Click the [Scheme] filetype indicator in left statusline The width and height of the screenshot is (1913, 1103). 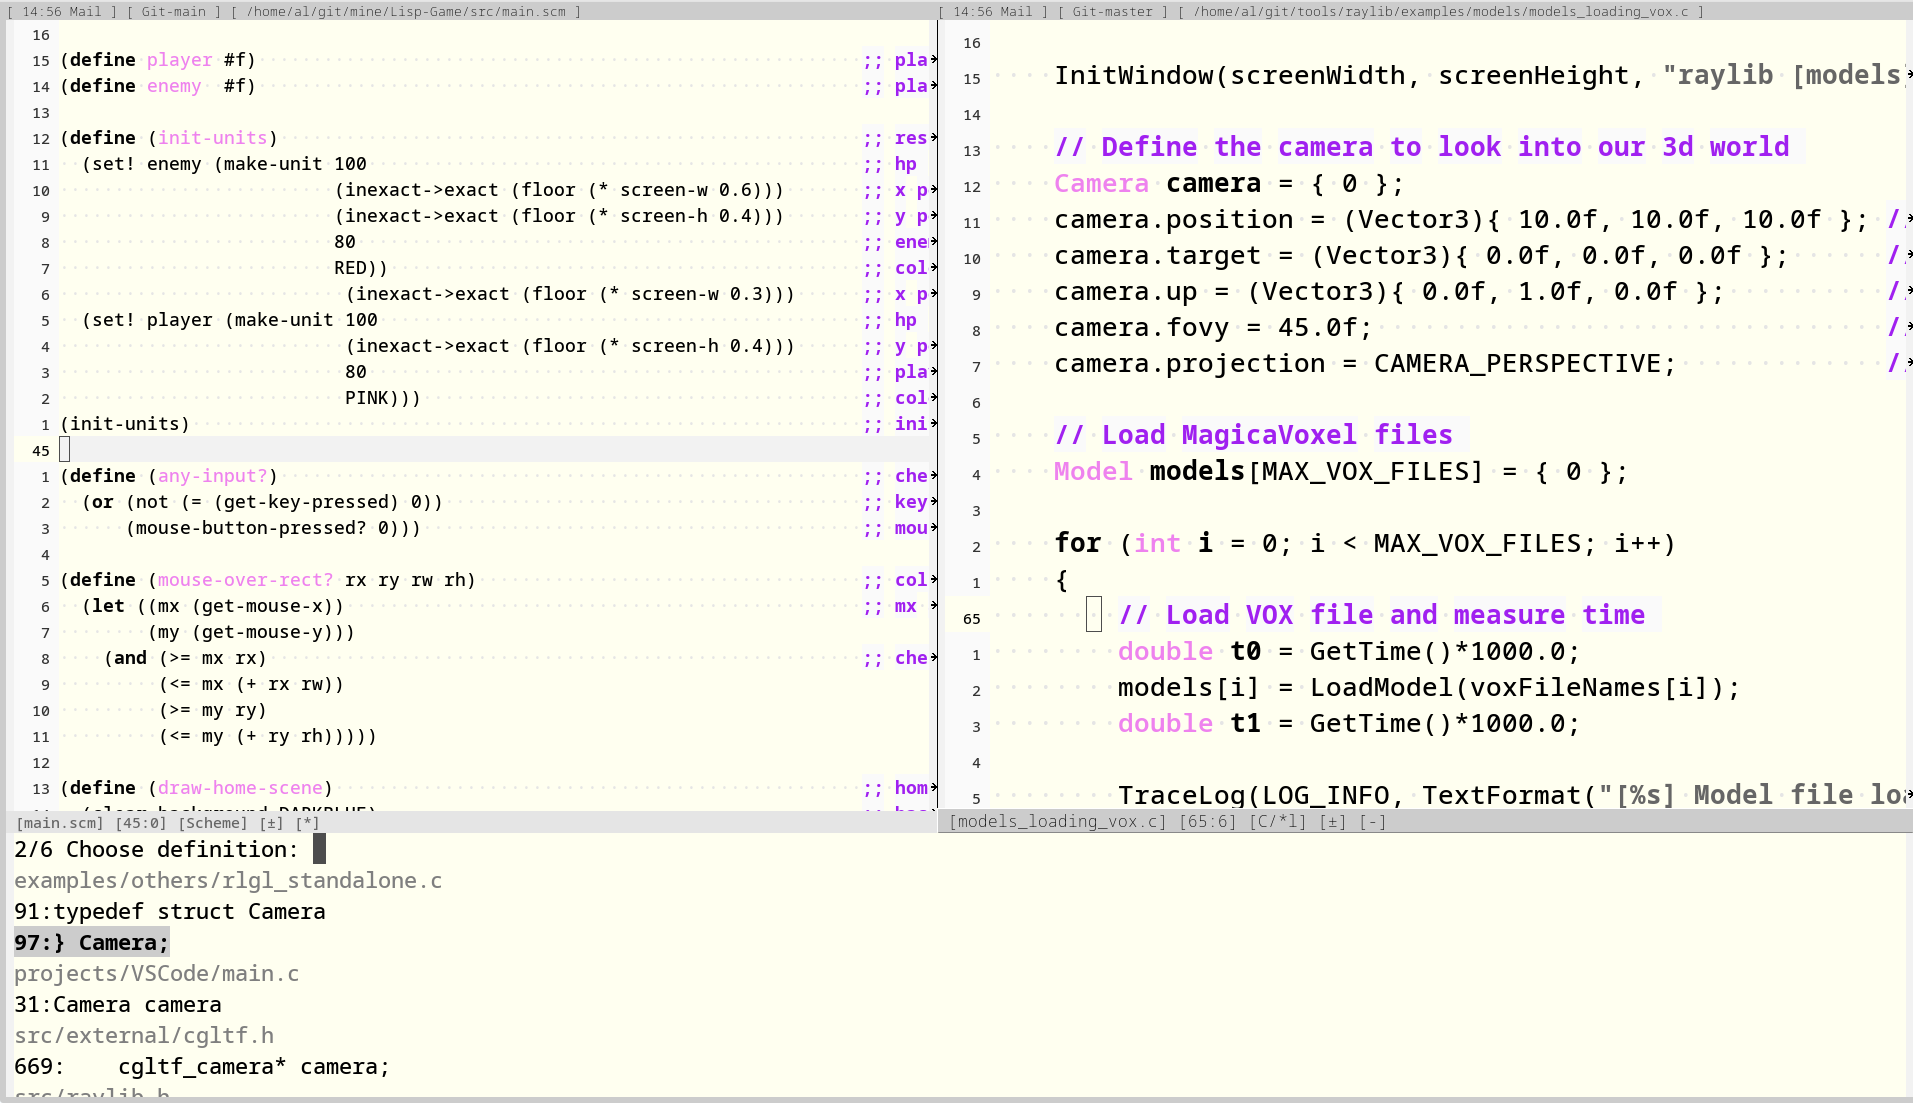pos(213,822)
